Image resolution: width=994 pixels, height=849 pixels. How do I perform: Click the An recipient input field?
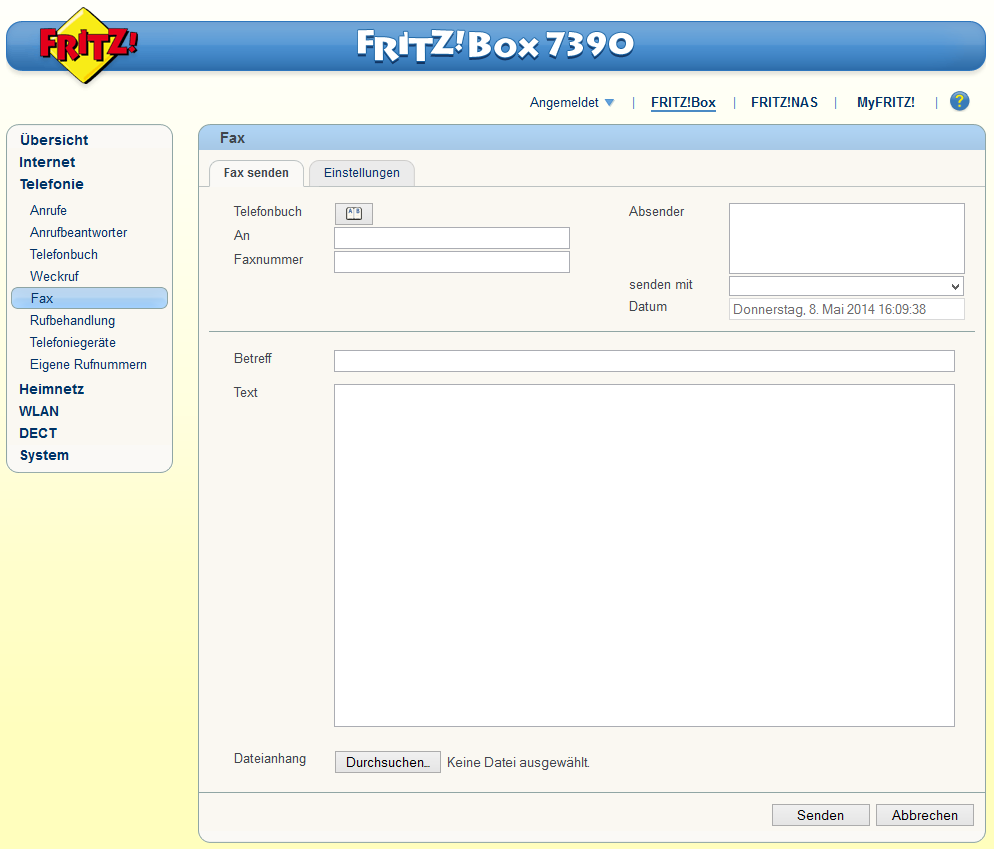(452, 238)
